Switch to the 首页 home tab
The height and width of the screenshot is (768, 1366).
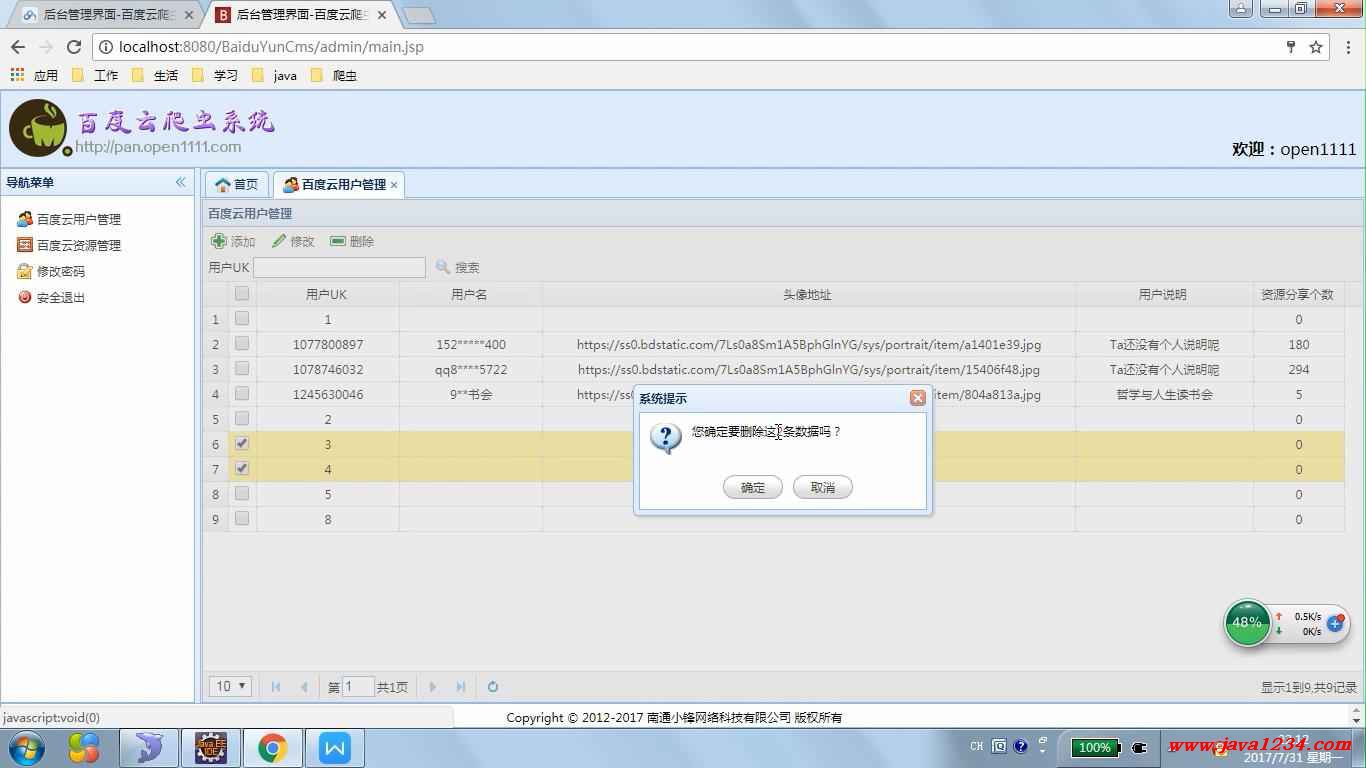tap(236, 185)
